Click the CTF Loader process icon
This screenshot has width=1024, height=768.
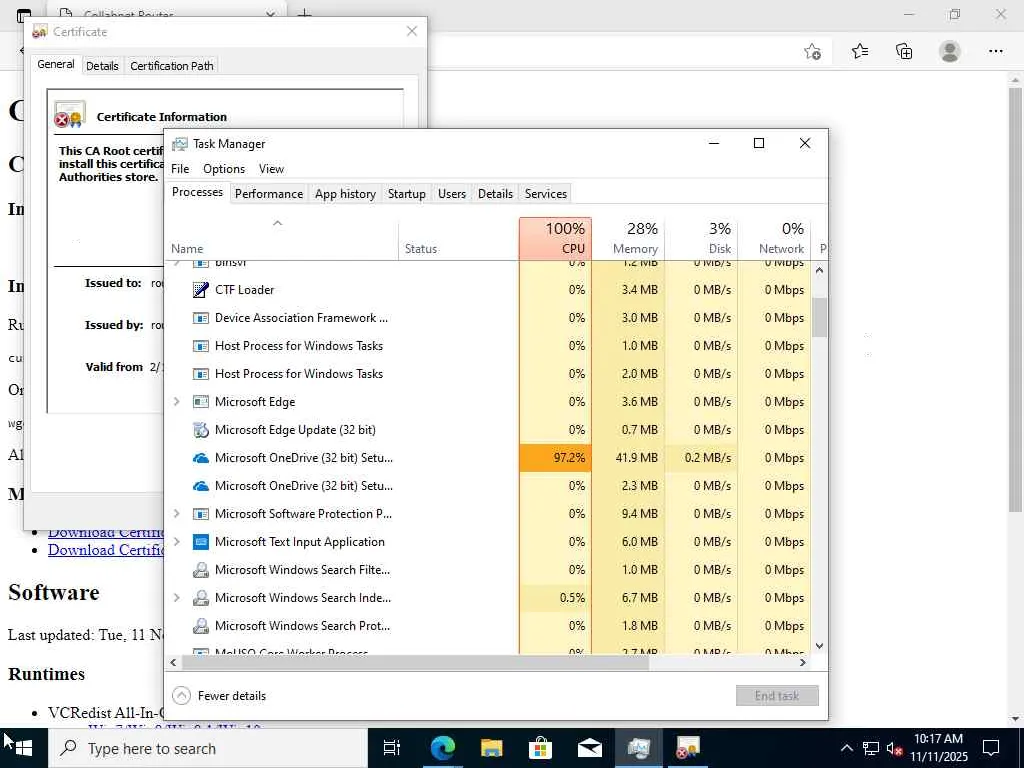point(200,289)
